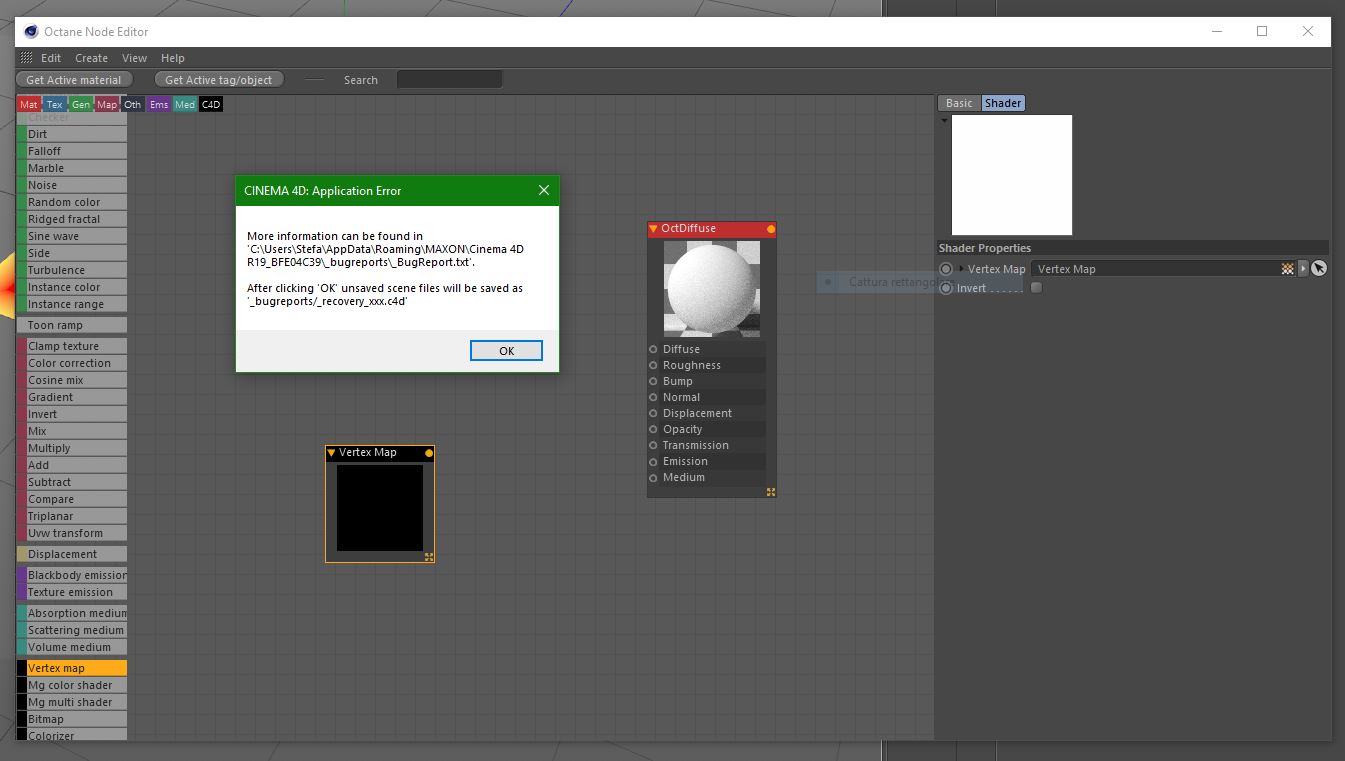
Task: Collapse the shader preview with small arrow
Action: pyautogui.click(x=944, y=121)
